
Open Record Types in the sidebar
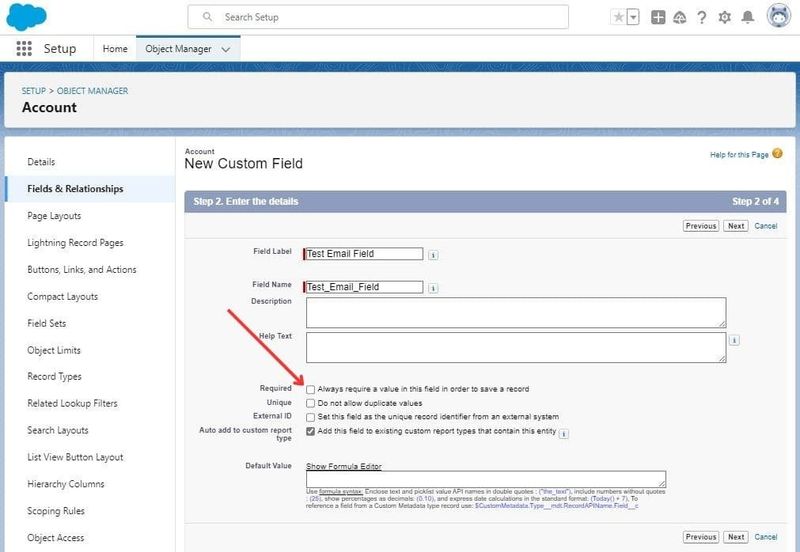(x=54, y=377)
